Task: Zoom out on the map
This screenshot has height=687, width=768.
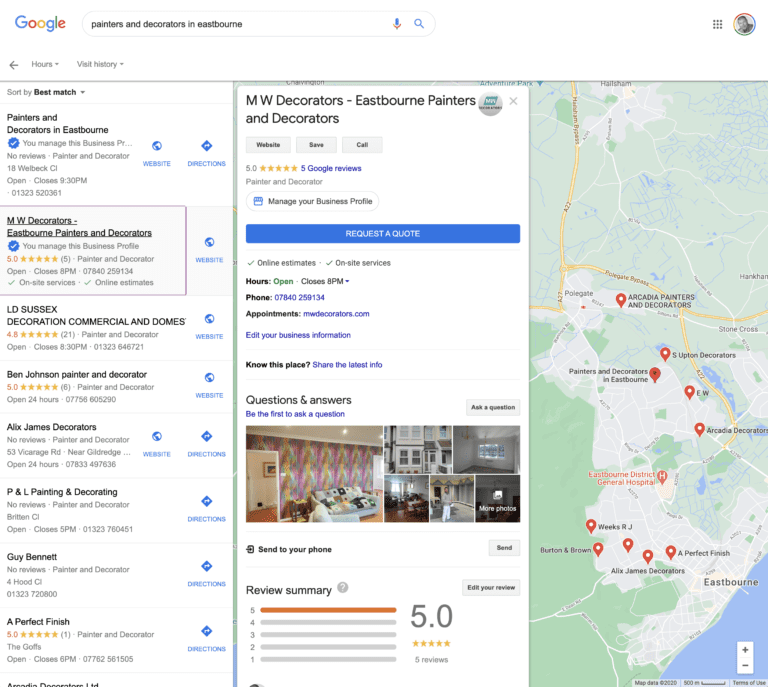Action: pyautogui.click(x=745, y=665)
